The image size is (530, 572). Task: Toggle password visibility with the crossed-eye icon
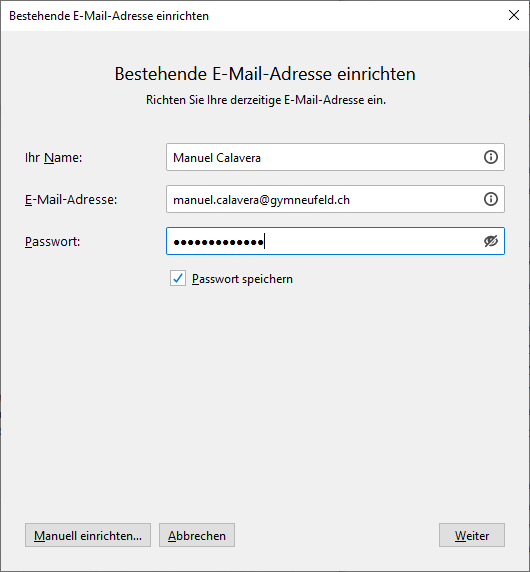click(x=491, y=241)
